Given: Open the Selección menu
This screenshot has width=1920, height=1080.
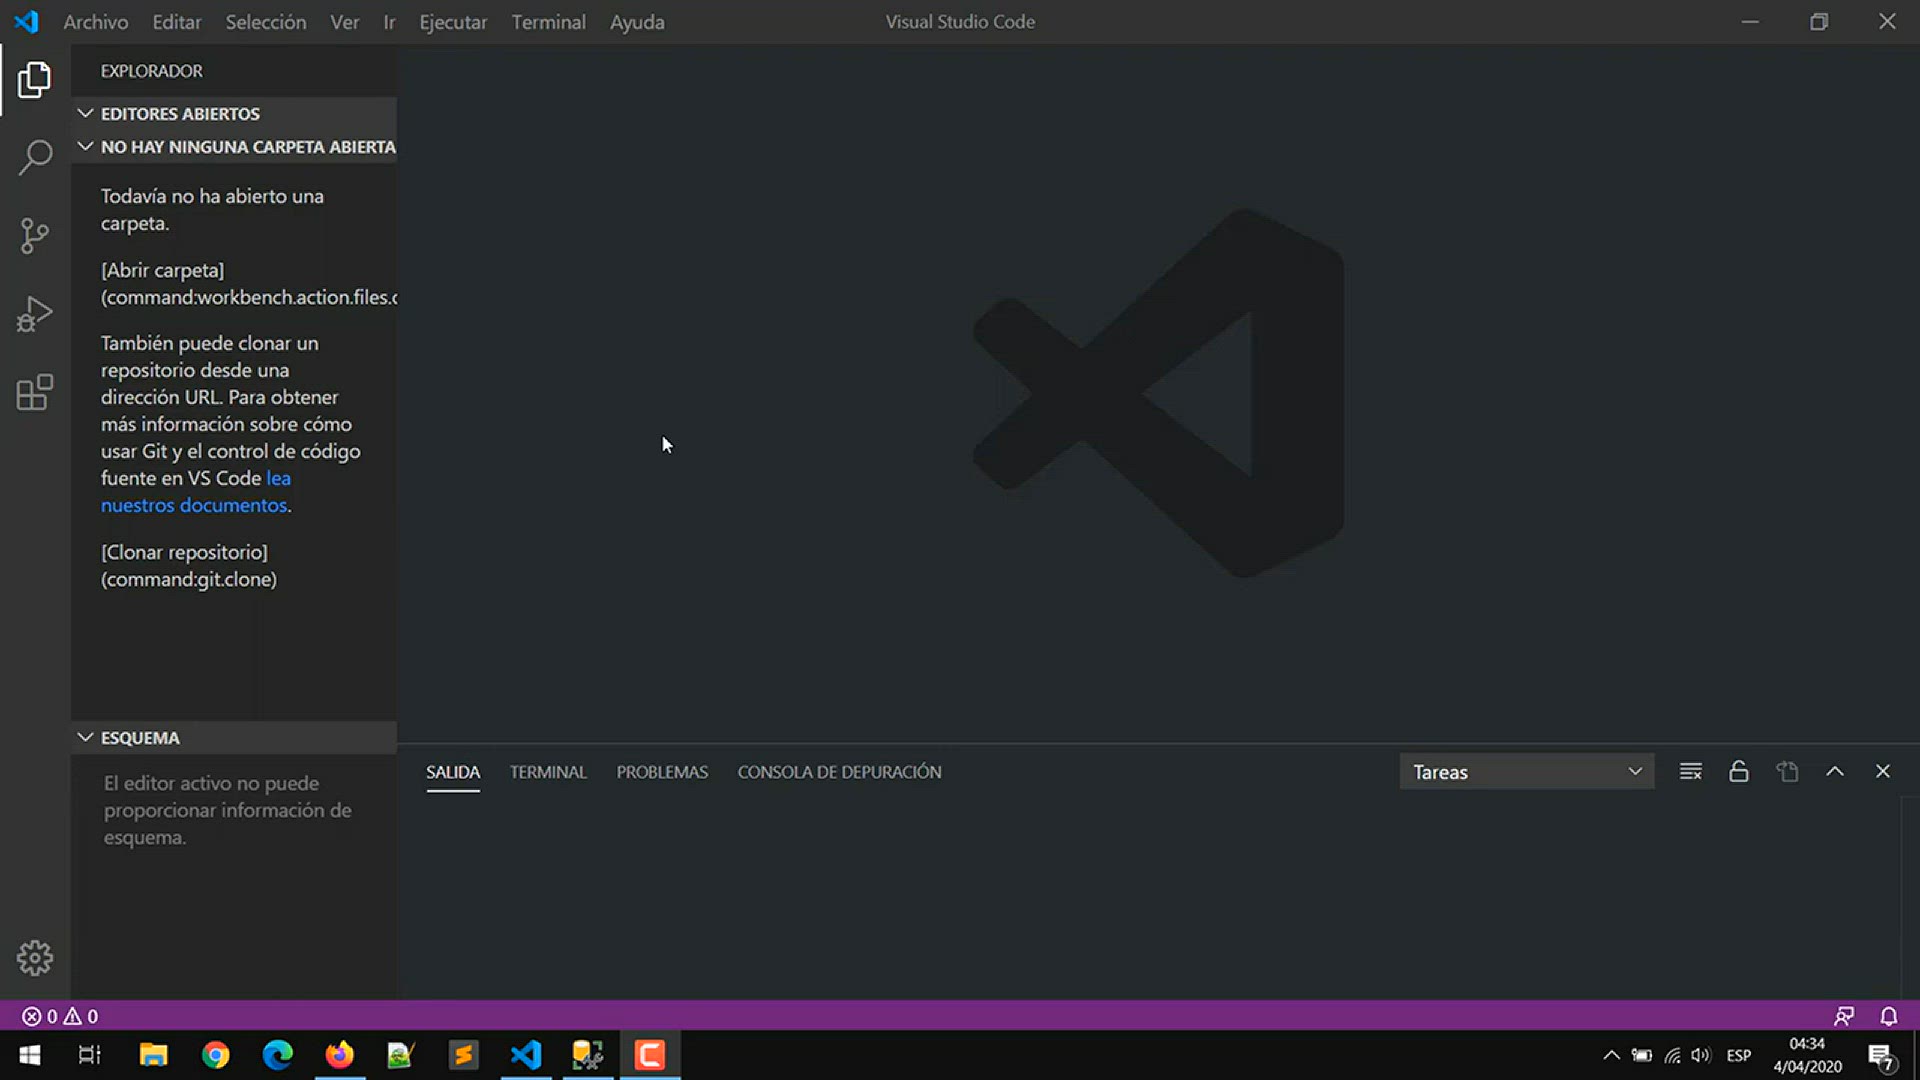Looking at the screenshot, I should pos(266,22).
